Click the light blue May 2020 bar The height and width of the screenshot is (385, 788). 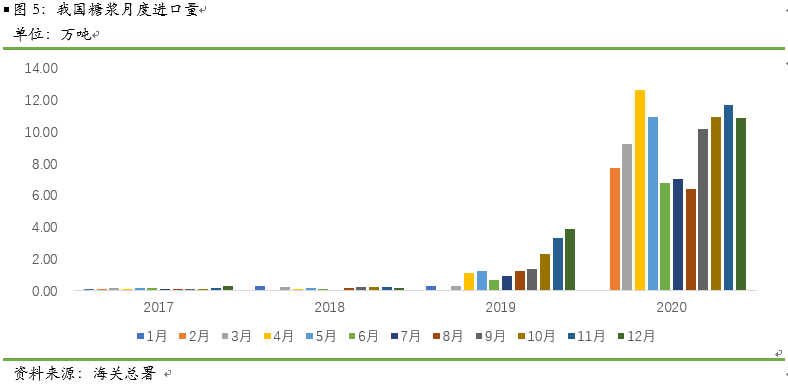pos(653,204)
